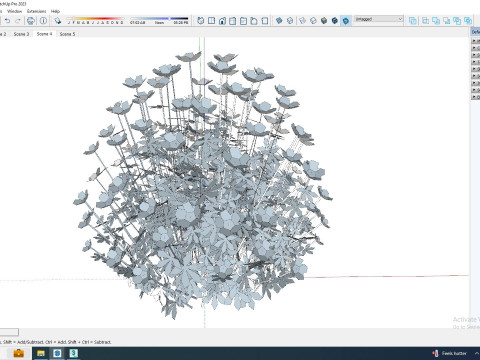Toggle Back Edges style
This screenshot has height=360, width=480.
[290, 21]
